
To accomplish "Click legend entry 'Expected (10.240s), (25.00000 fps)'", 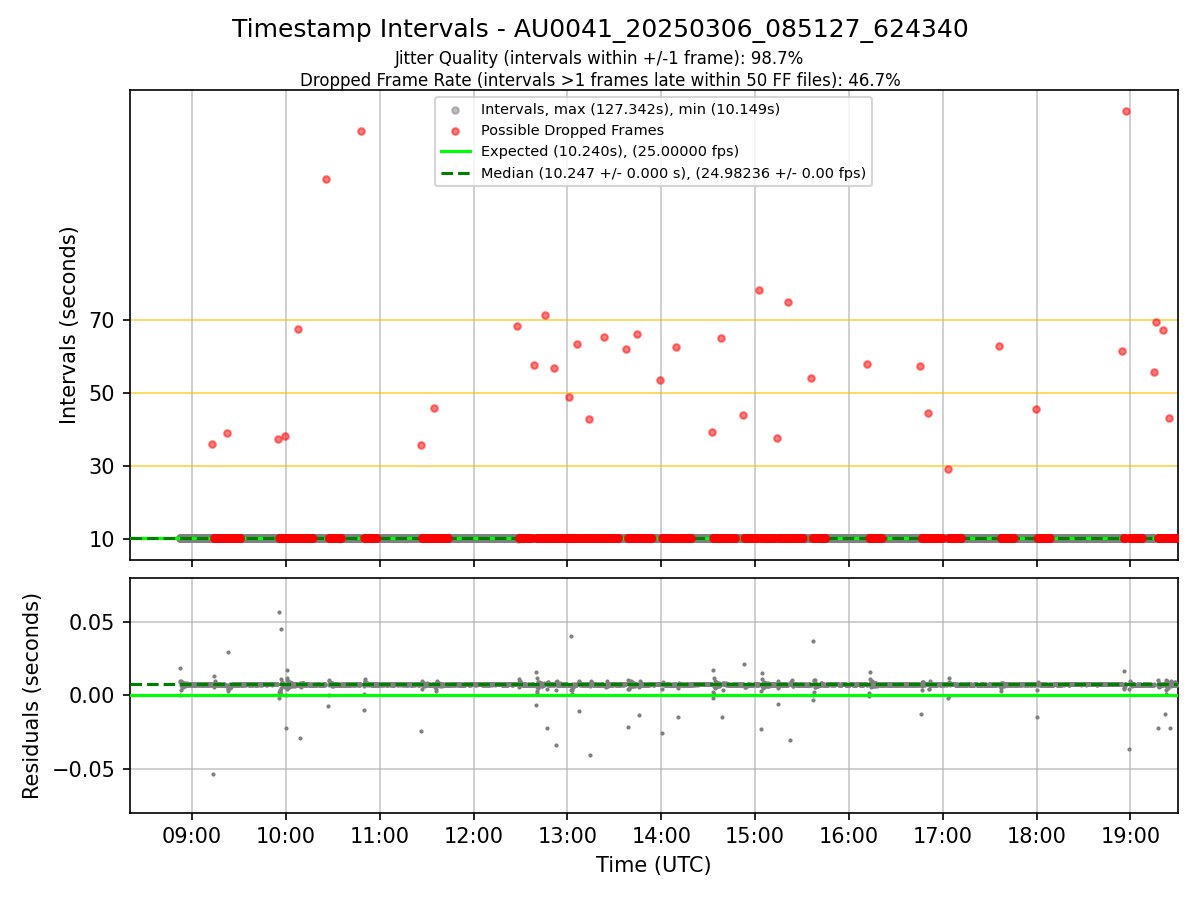I will coord(610,151).
